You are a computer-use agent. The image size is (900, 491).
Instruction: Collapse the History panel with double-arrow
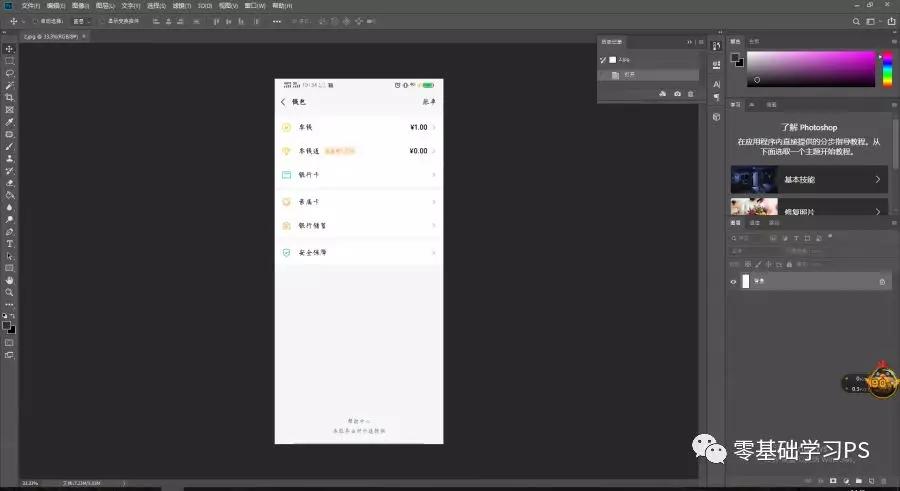(689, 42)
